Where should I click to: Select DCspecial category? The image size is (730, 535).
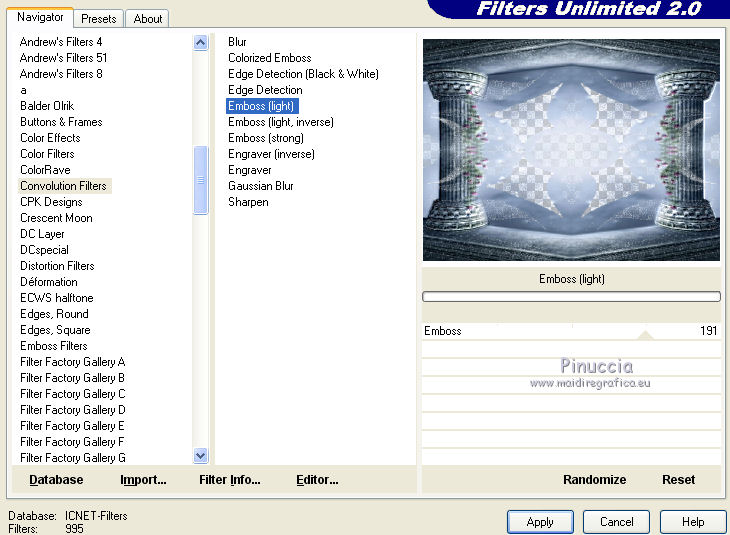(44, 250)
